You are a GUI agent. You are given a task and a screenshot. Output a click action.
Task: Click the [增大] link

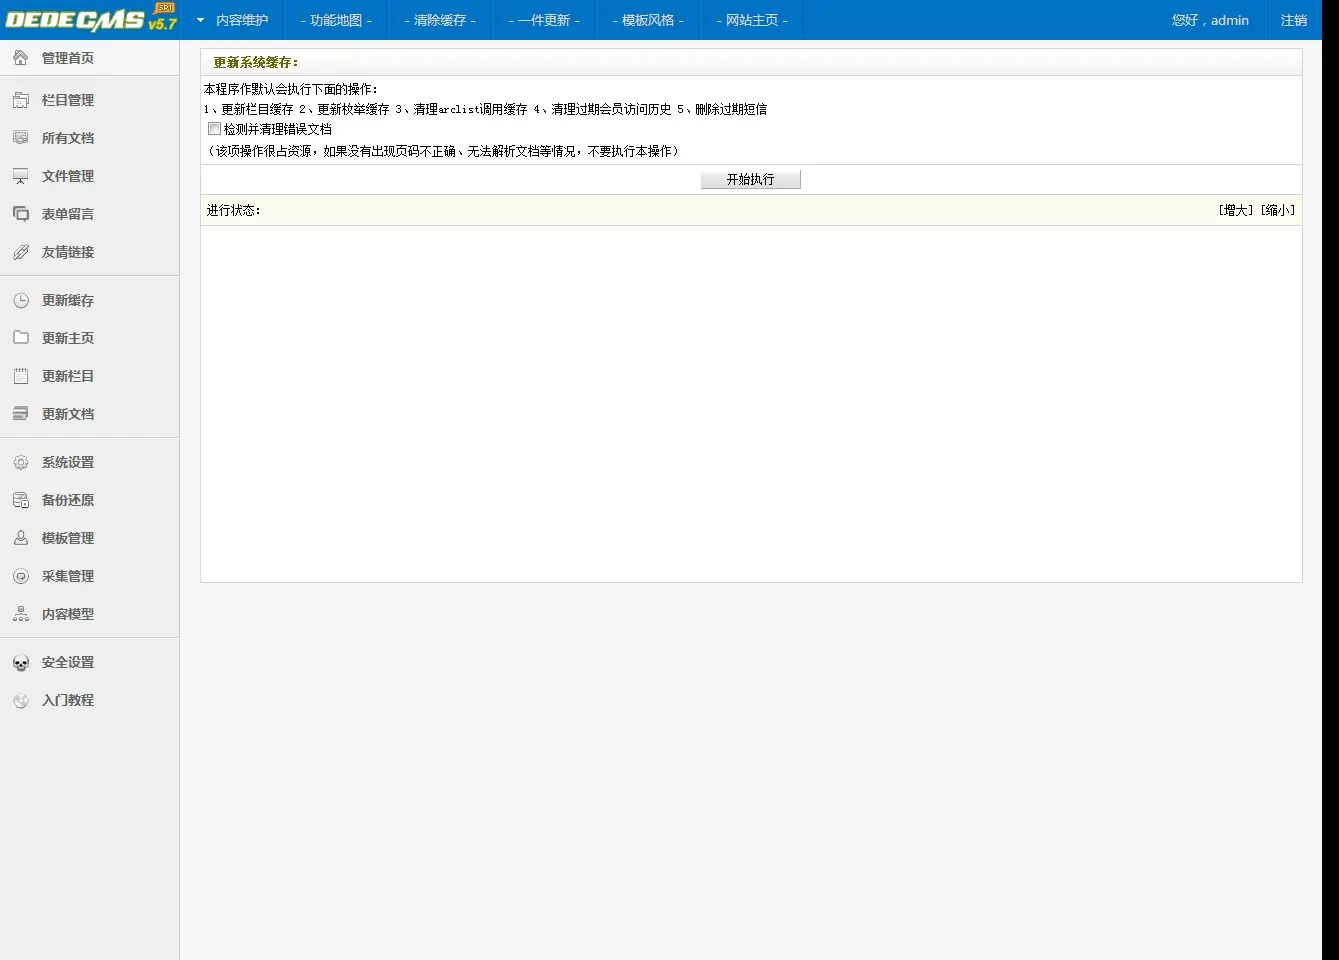click(1236, 210)
